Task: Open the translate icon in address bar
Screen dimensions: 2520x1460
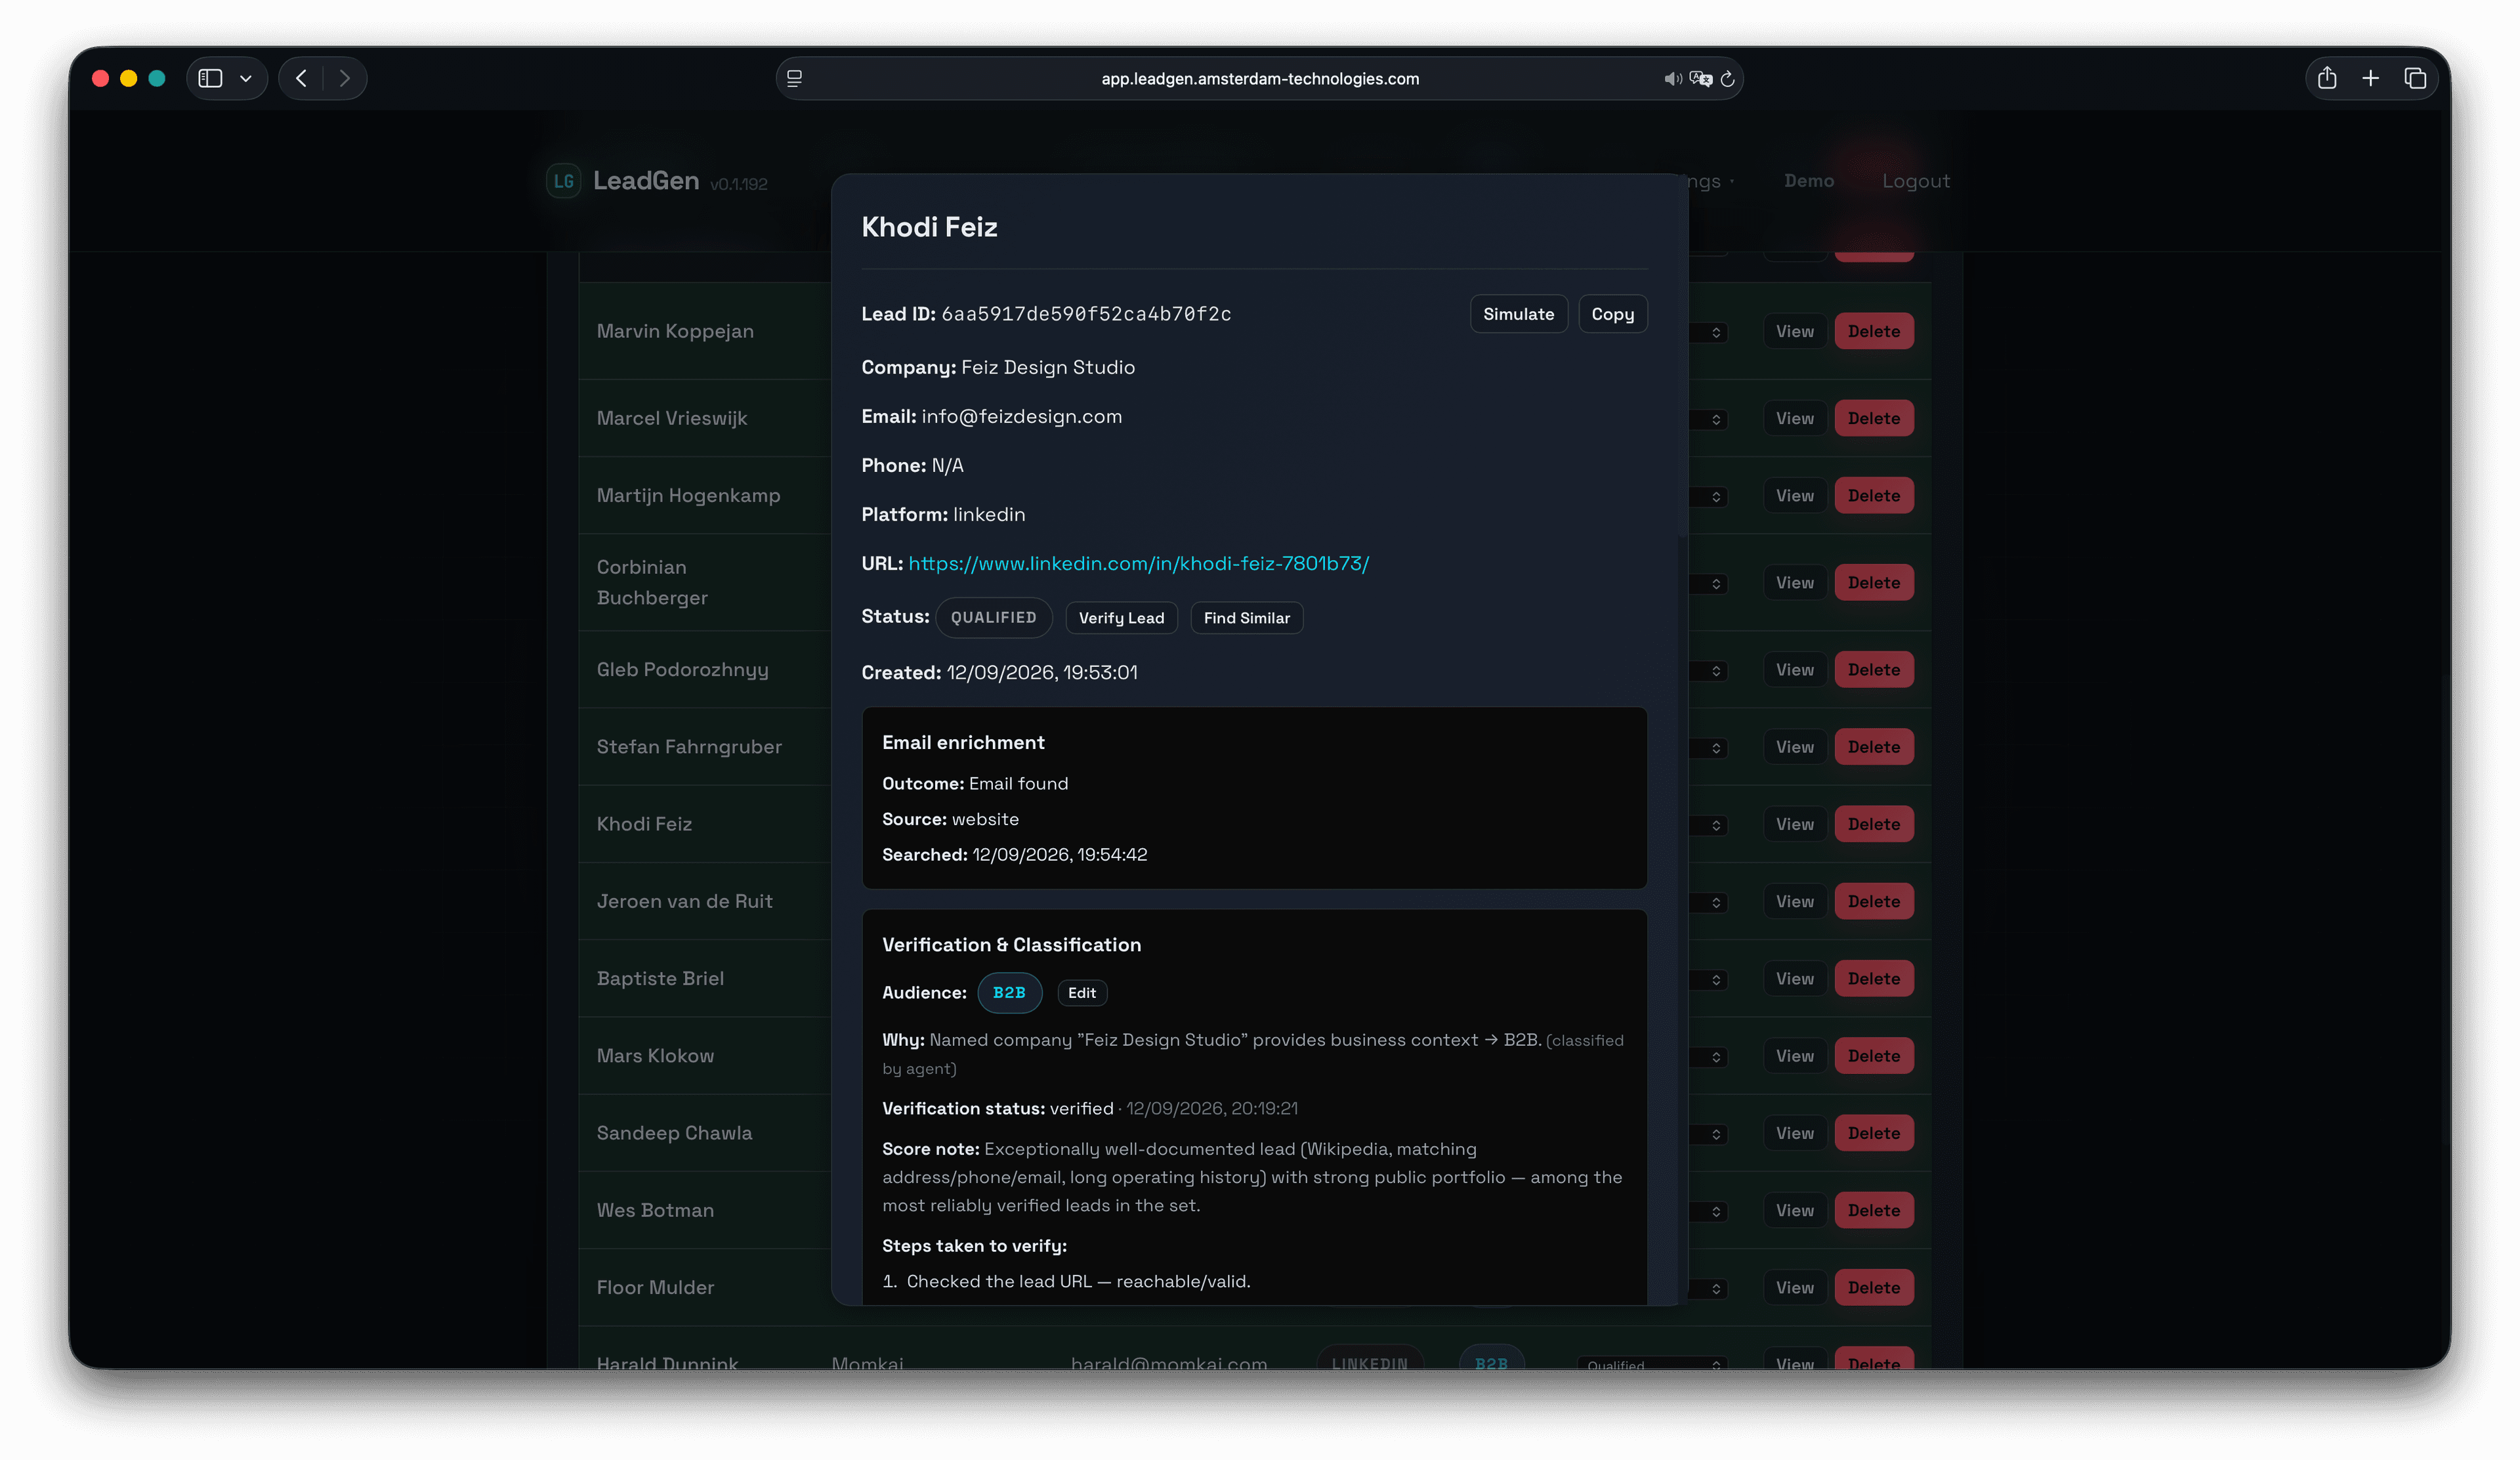Action: (x=1700, y=78)
